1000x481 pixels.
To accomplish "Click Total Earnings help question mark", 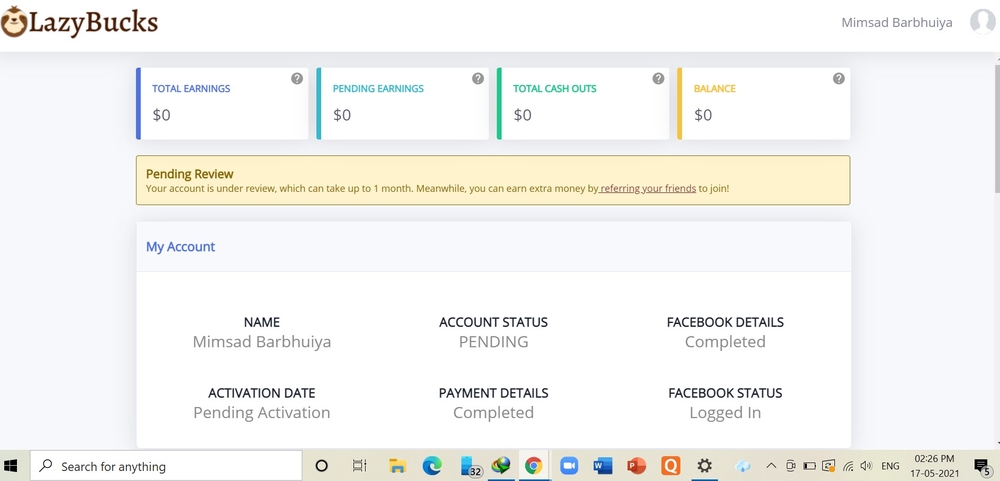I will tap(297, 79).
